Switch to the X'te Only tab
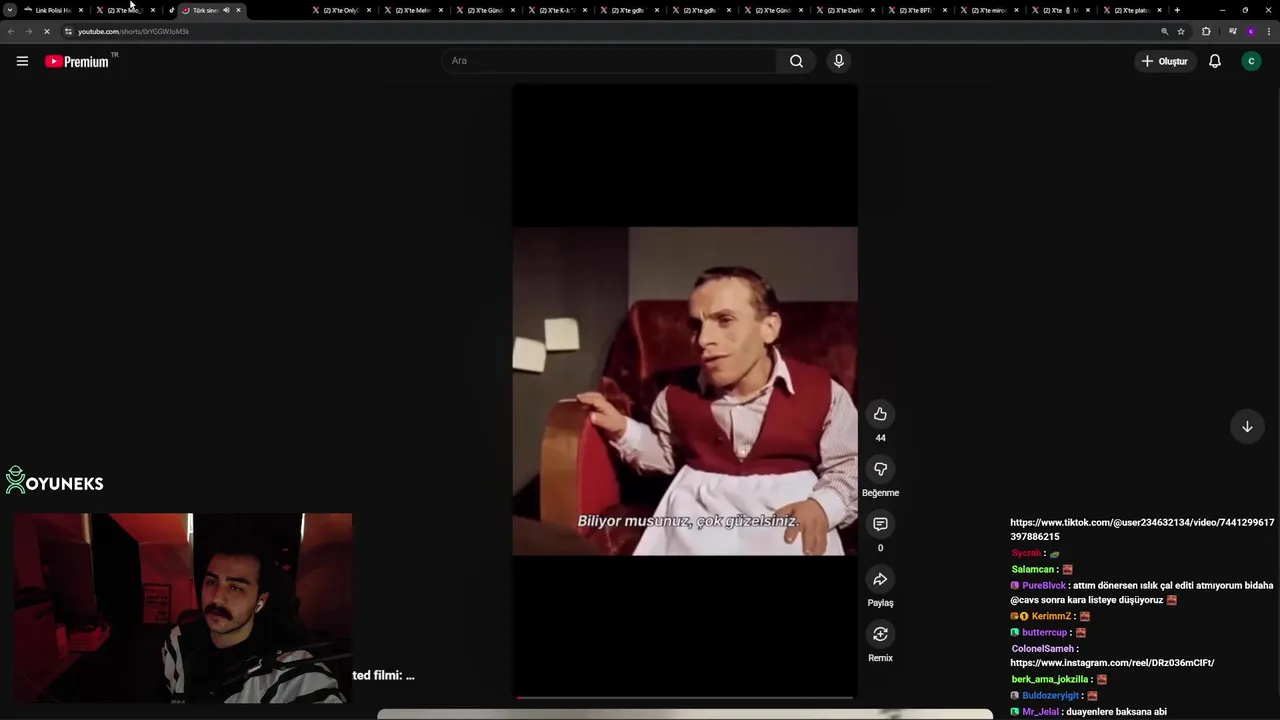This screenshot has width=1280, height=720. 340,10
